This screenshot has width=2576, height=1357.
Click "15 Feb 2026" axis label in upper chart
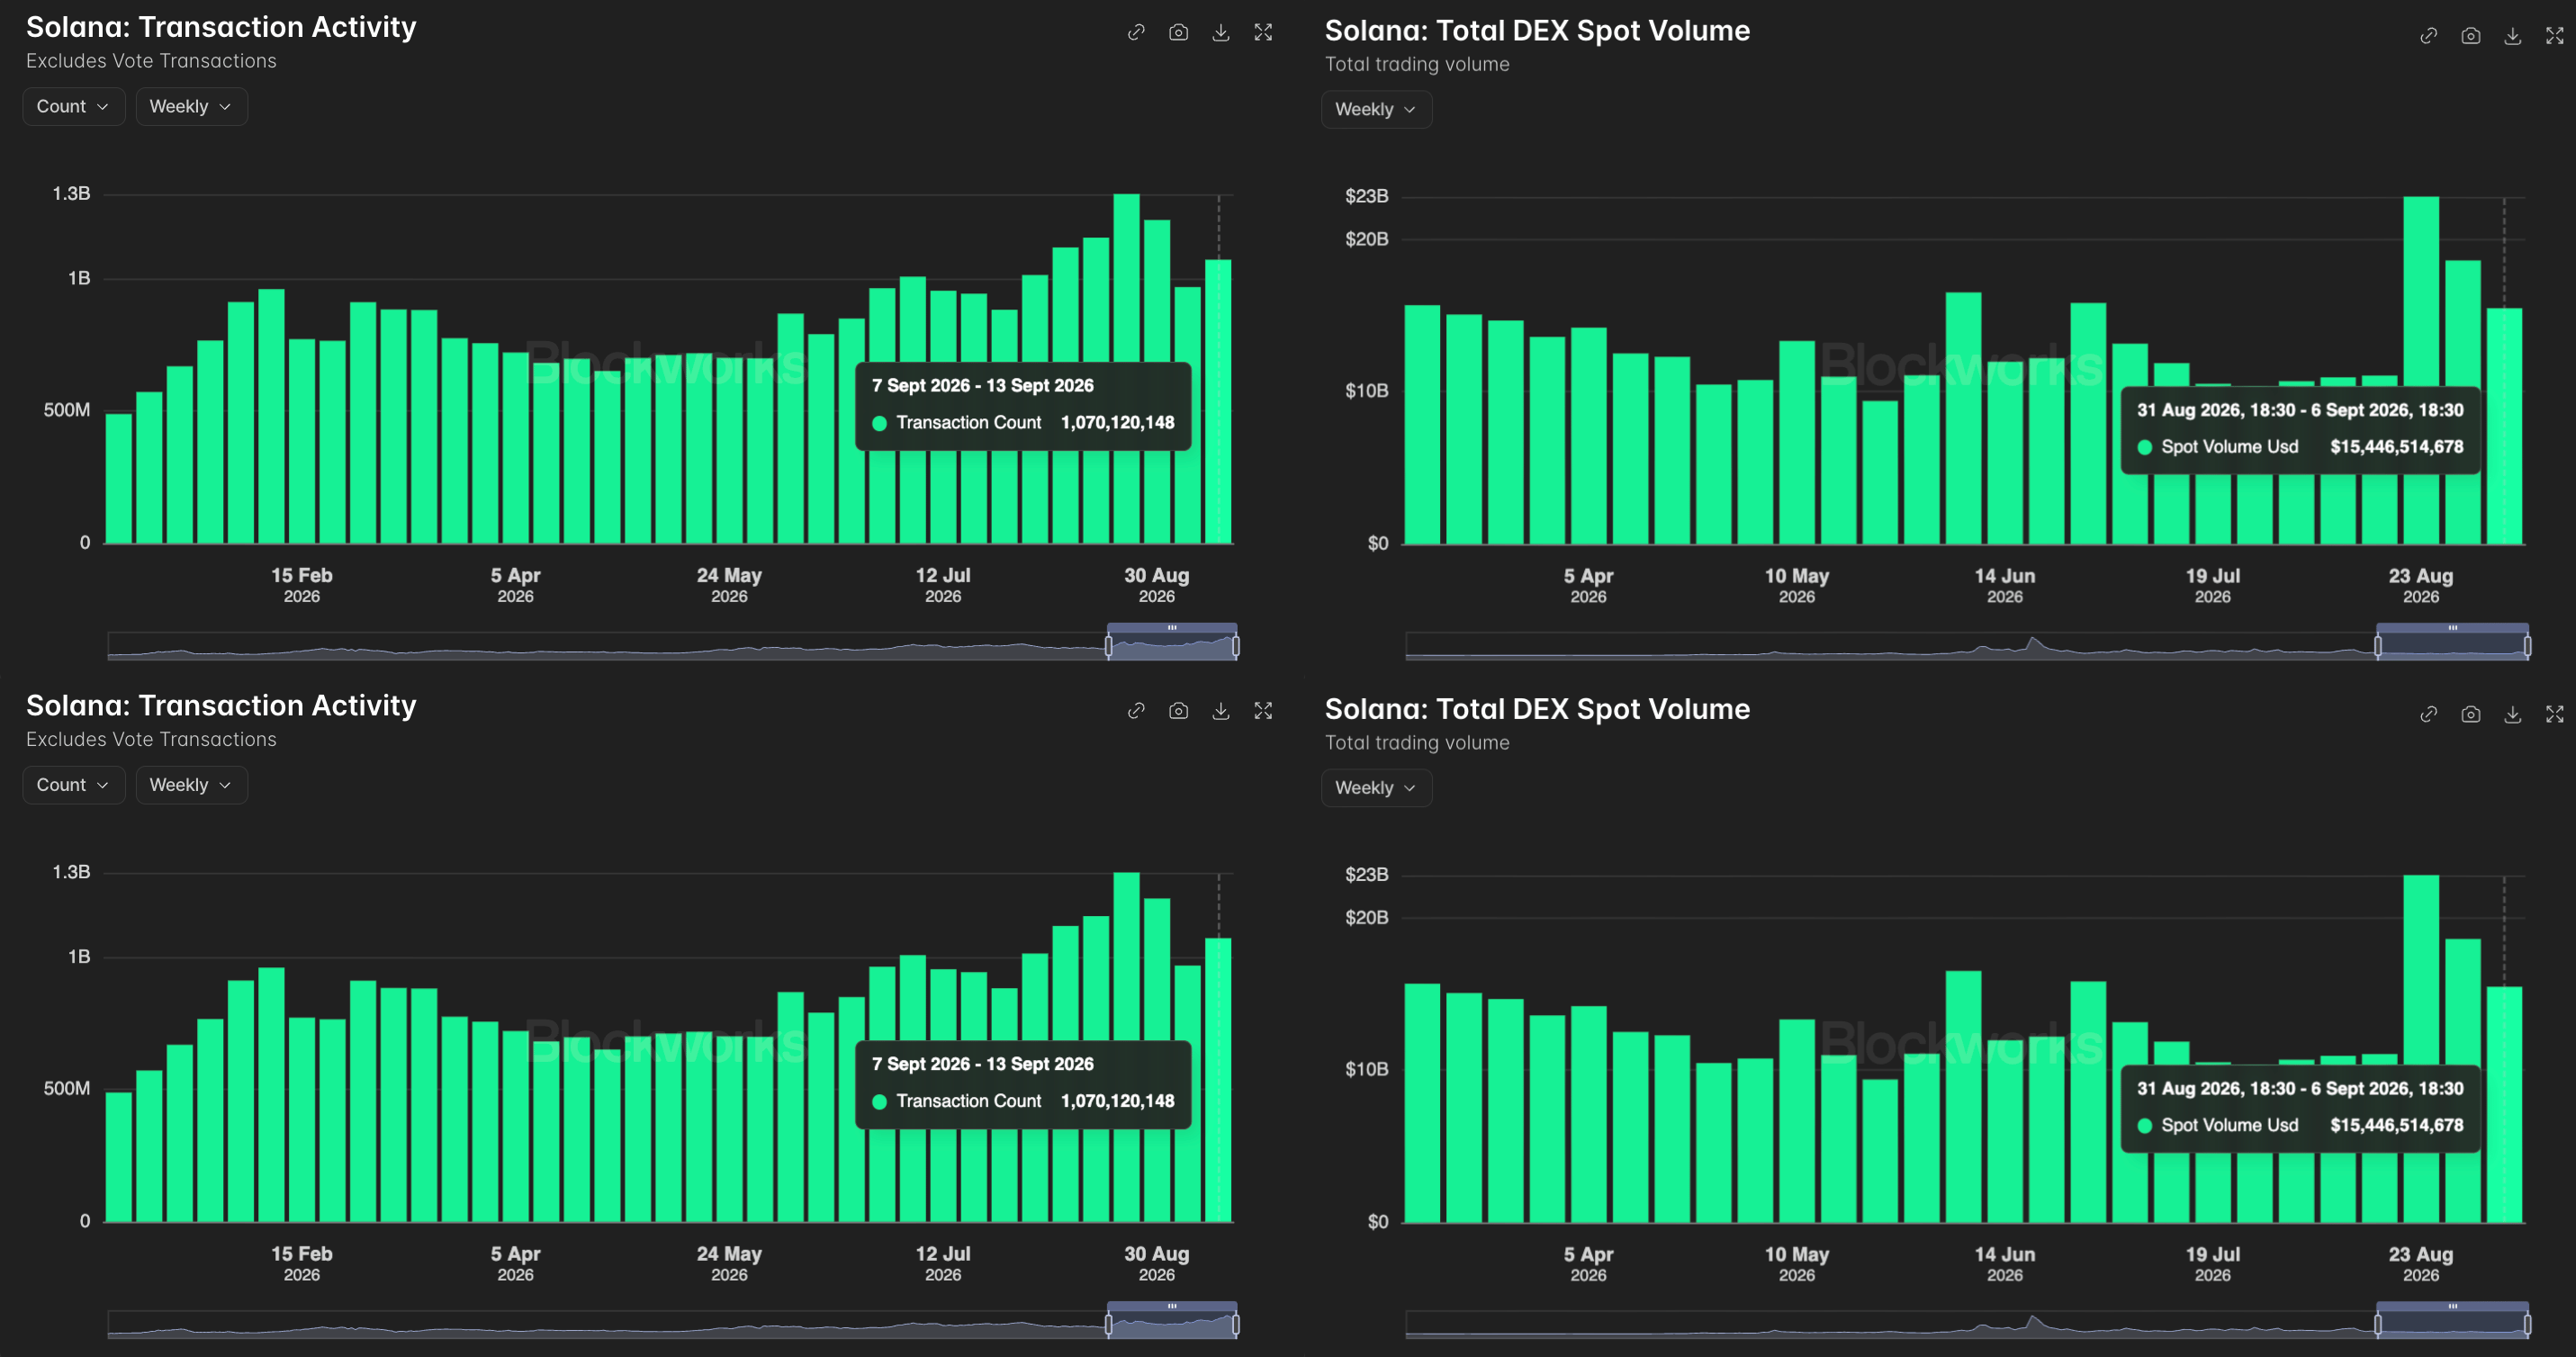[x=302, y=585]
